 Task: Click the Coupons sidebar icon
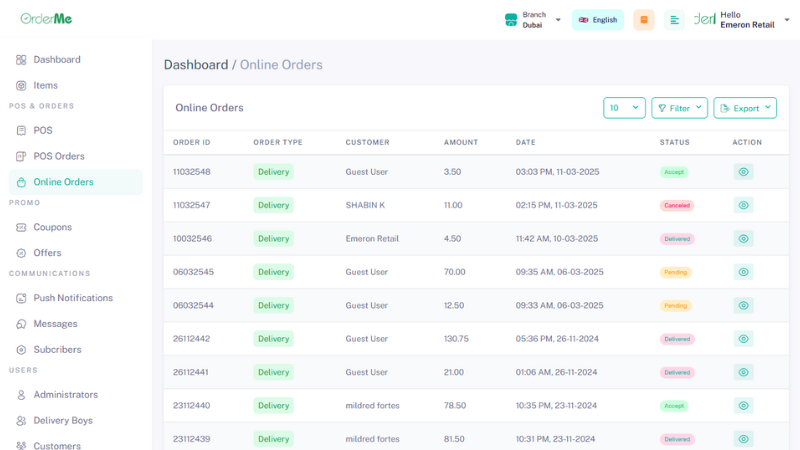[x=21, y=227]
